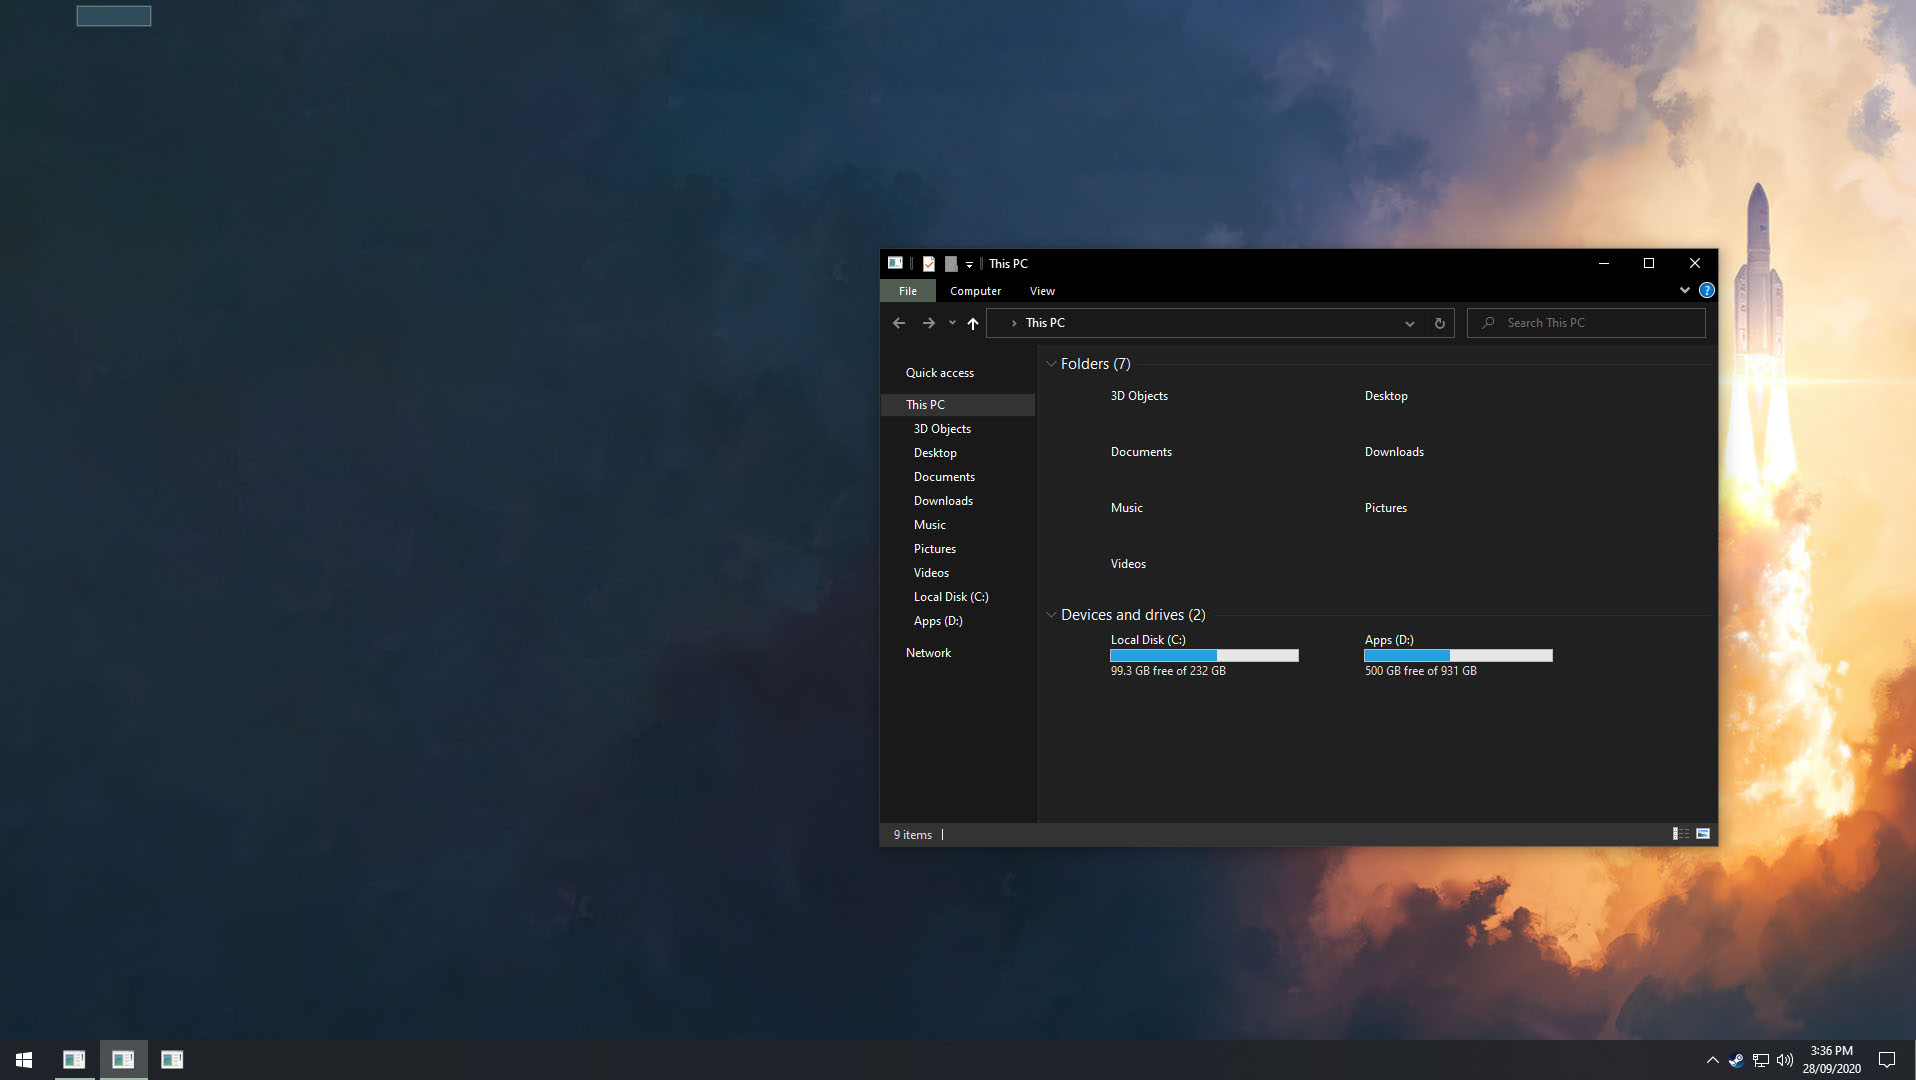This screenshot has height=1080, width=1916.
Task: Switch to large thumbnails view in status bar
Action: coord(1703,834)
